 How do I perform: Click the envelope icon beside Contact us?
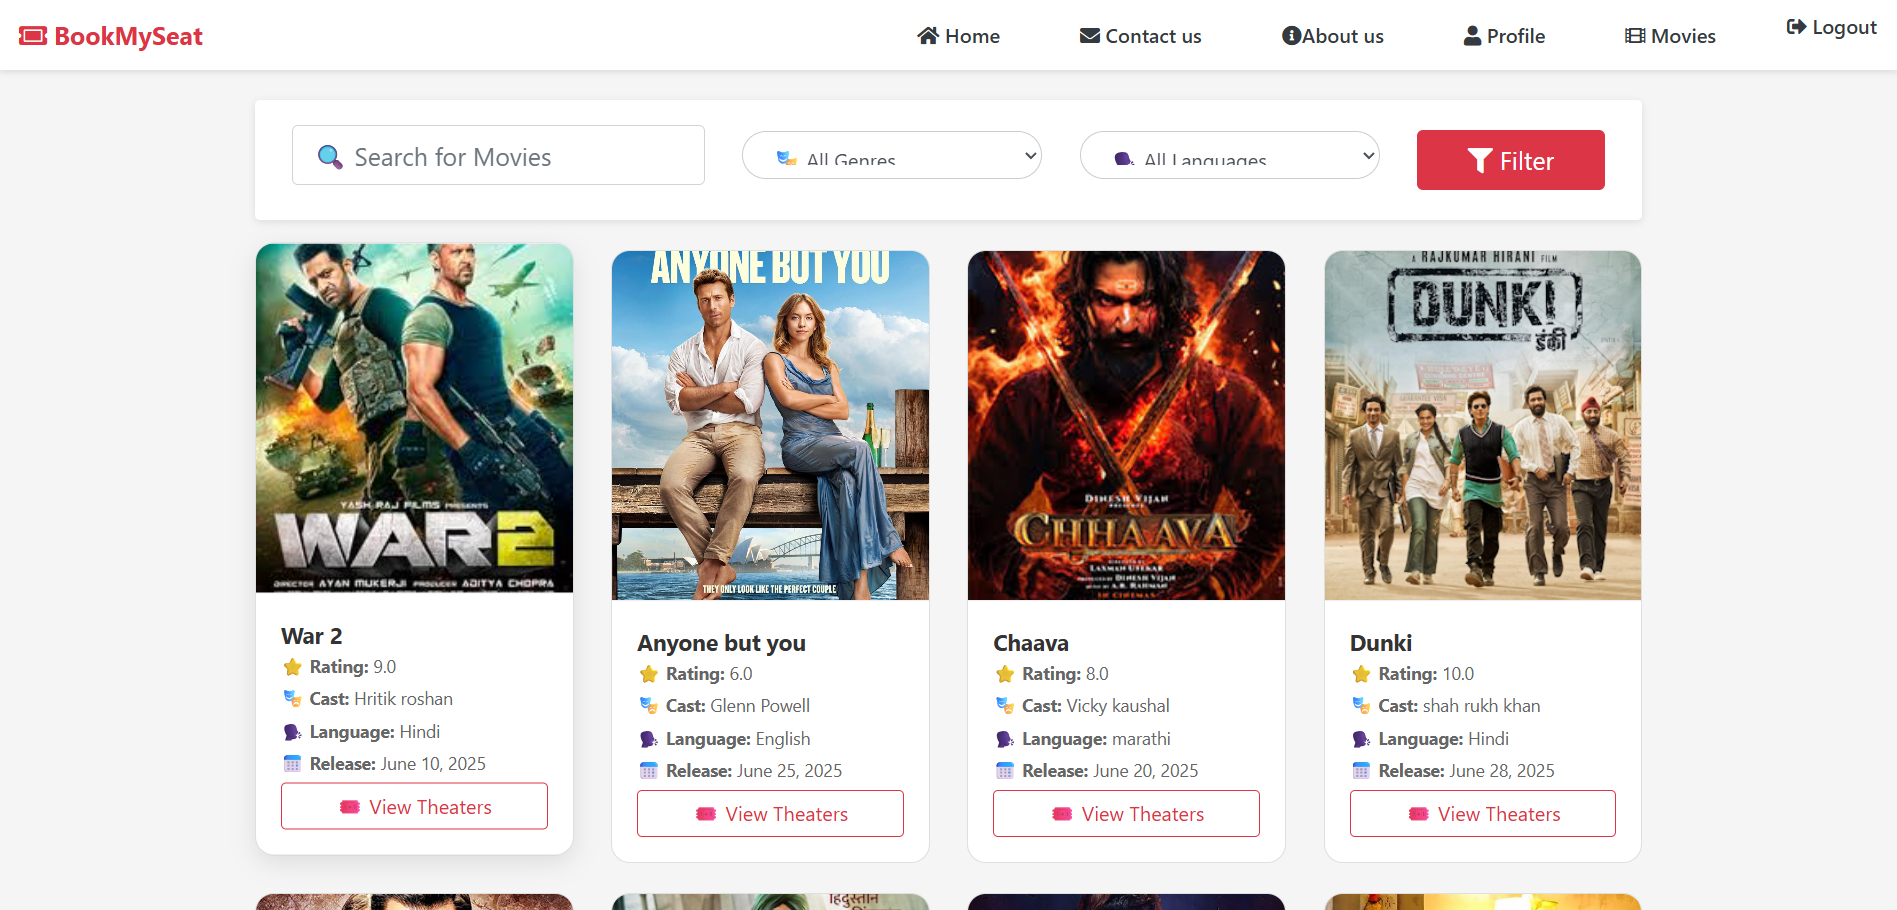[x=1090, y=36]
